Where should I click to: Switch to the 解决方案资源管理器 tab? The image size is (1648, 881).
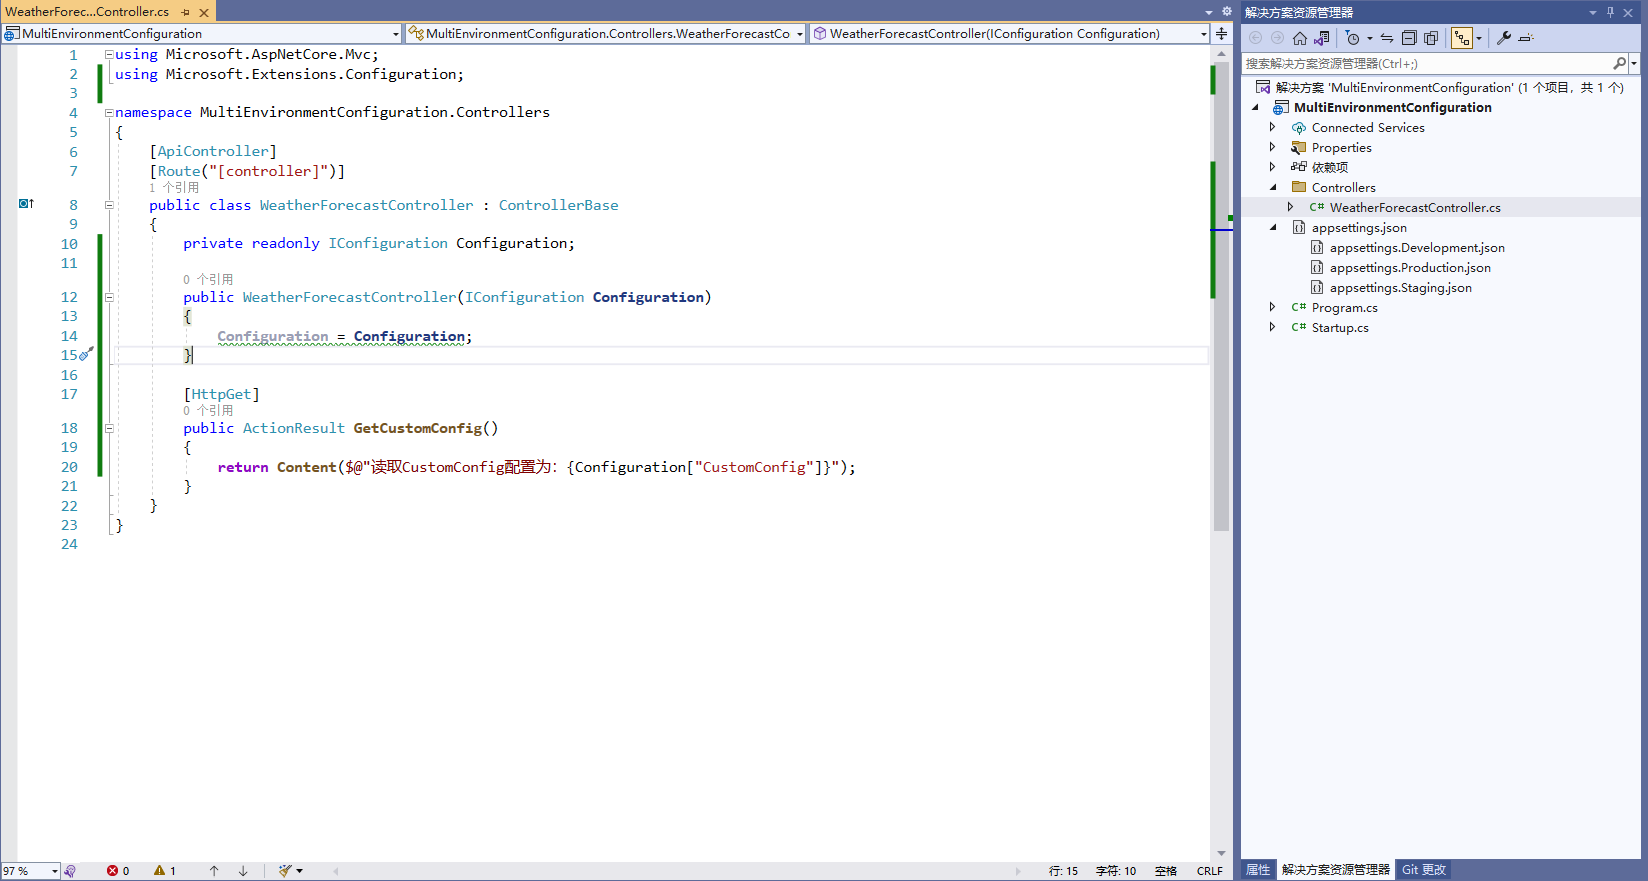point(1336,870)
